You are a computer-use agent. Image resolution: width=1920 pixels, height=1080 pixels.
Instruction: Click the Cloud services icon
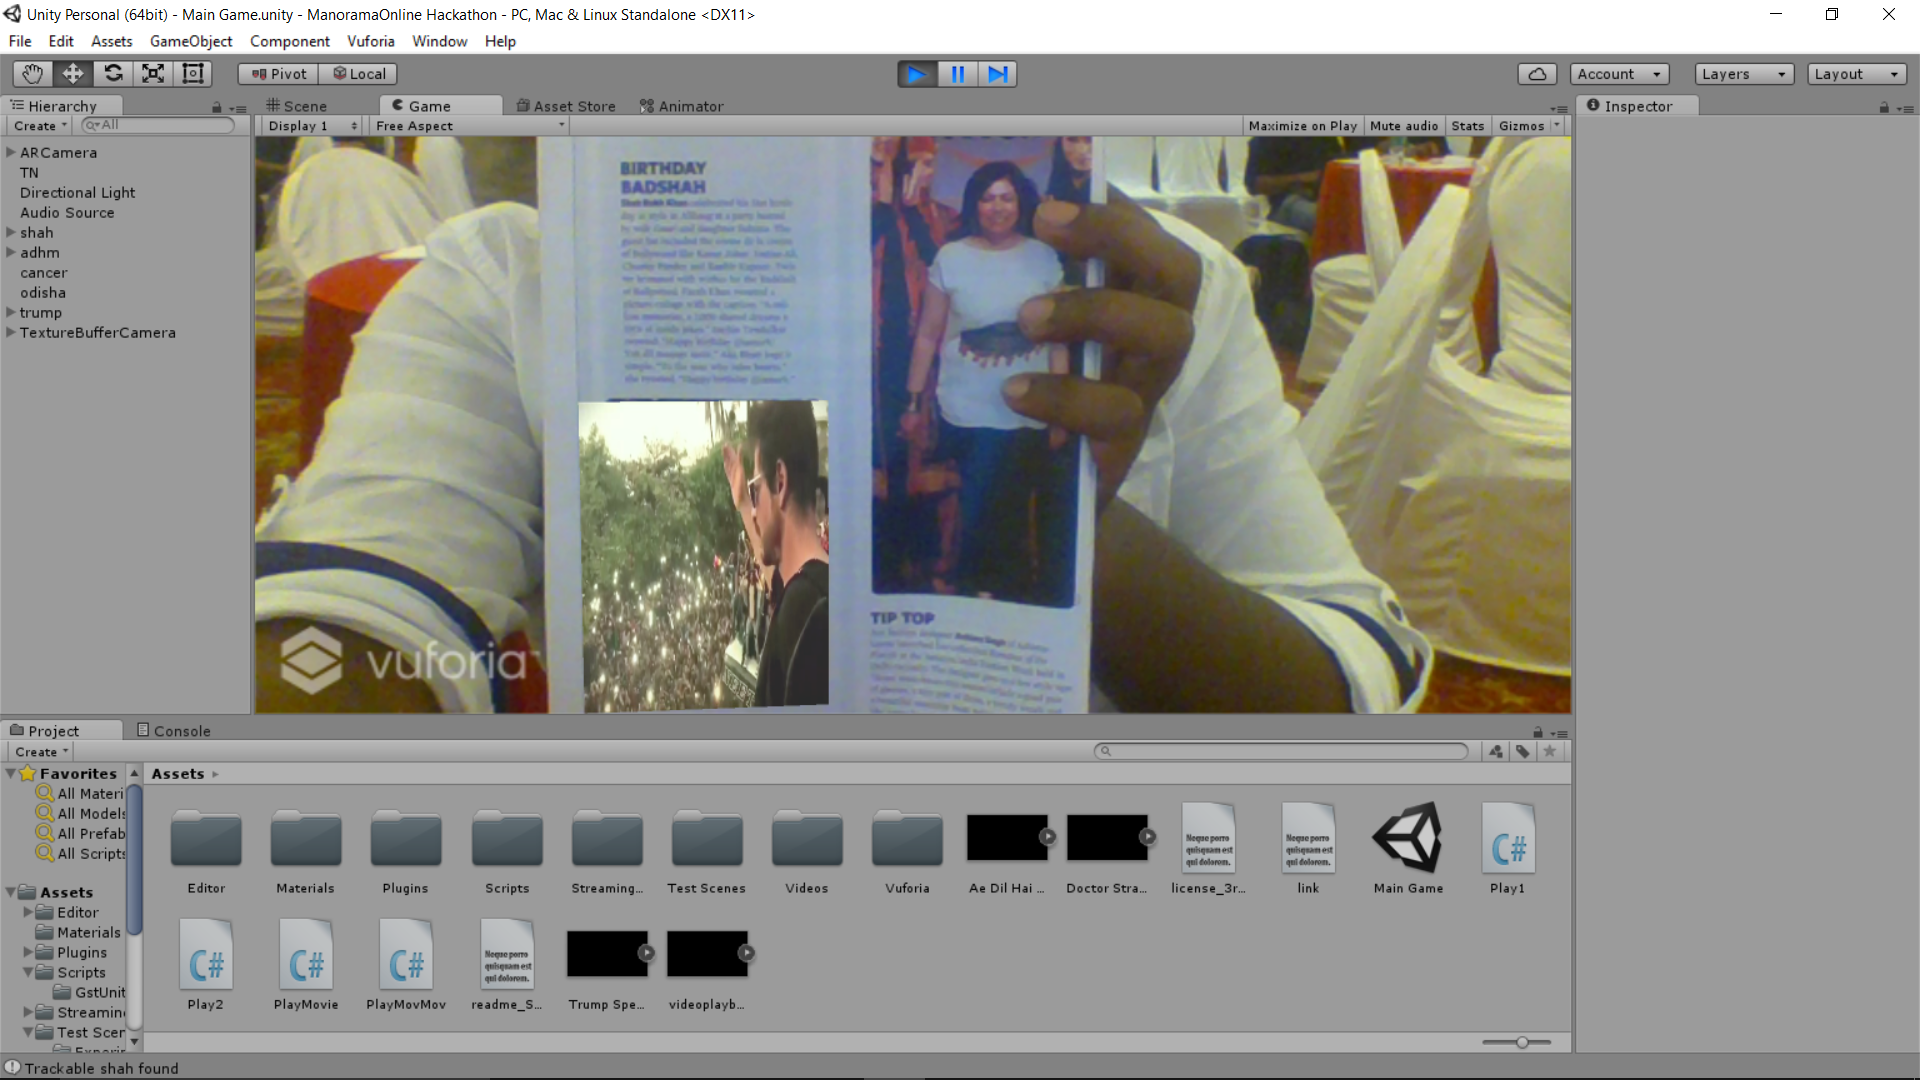1537,74
